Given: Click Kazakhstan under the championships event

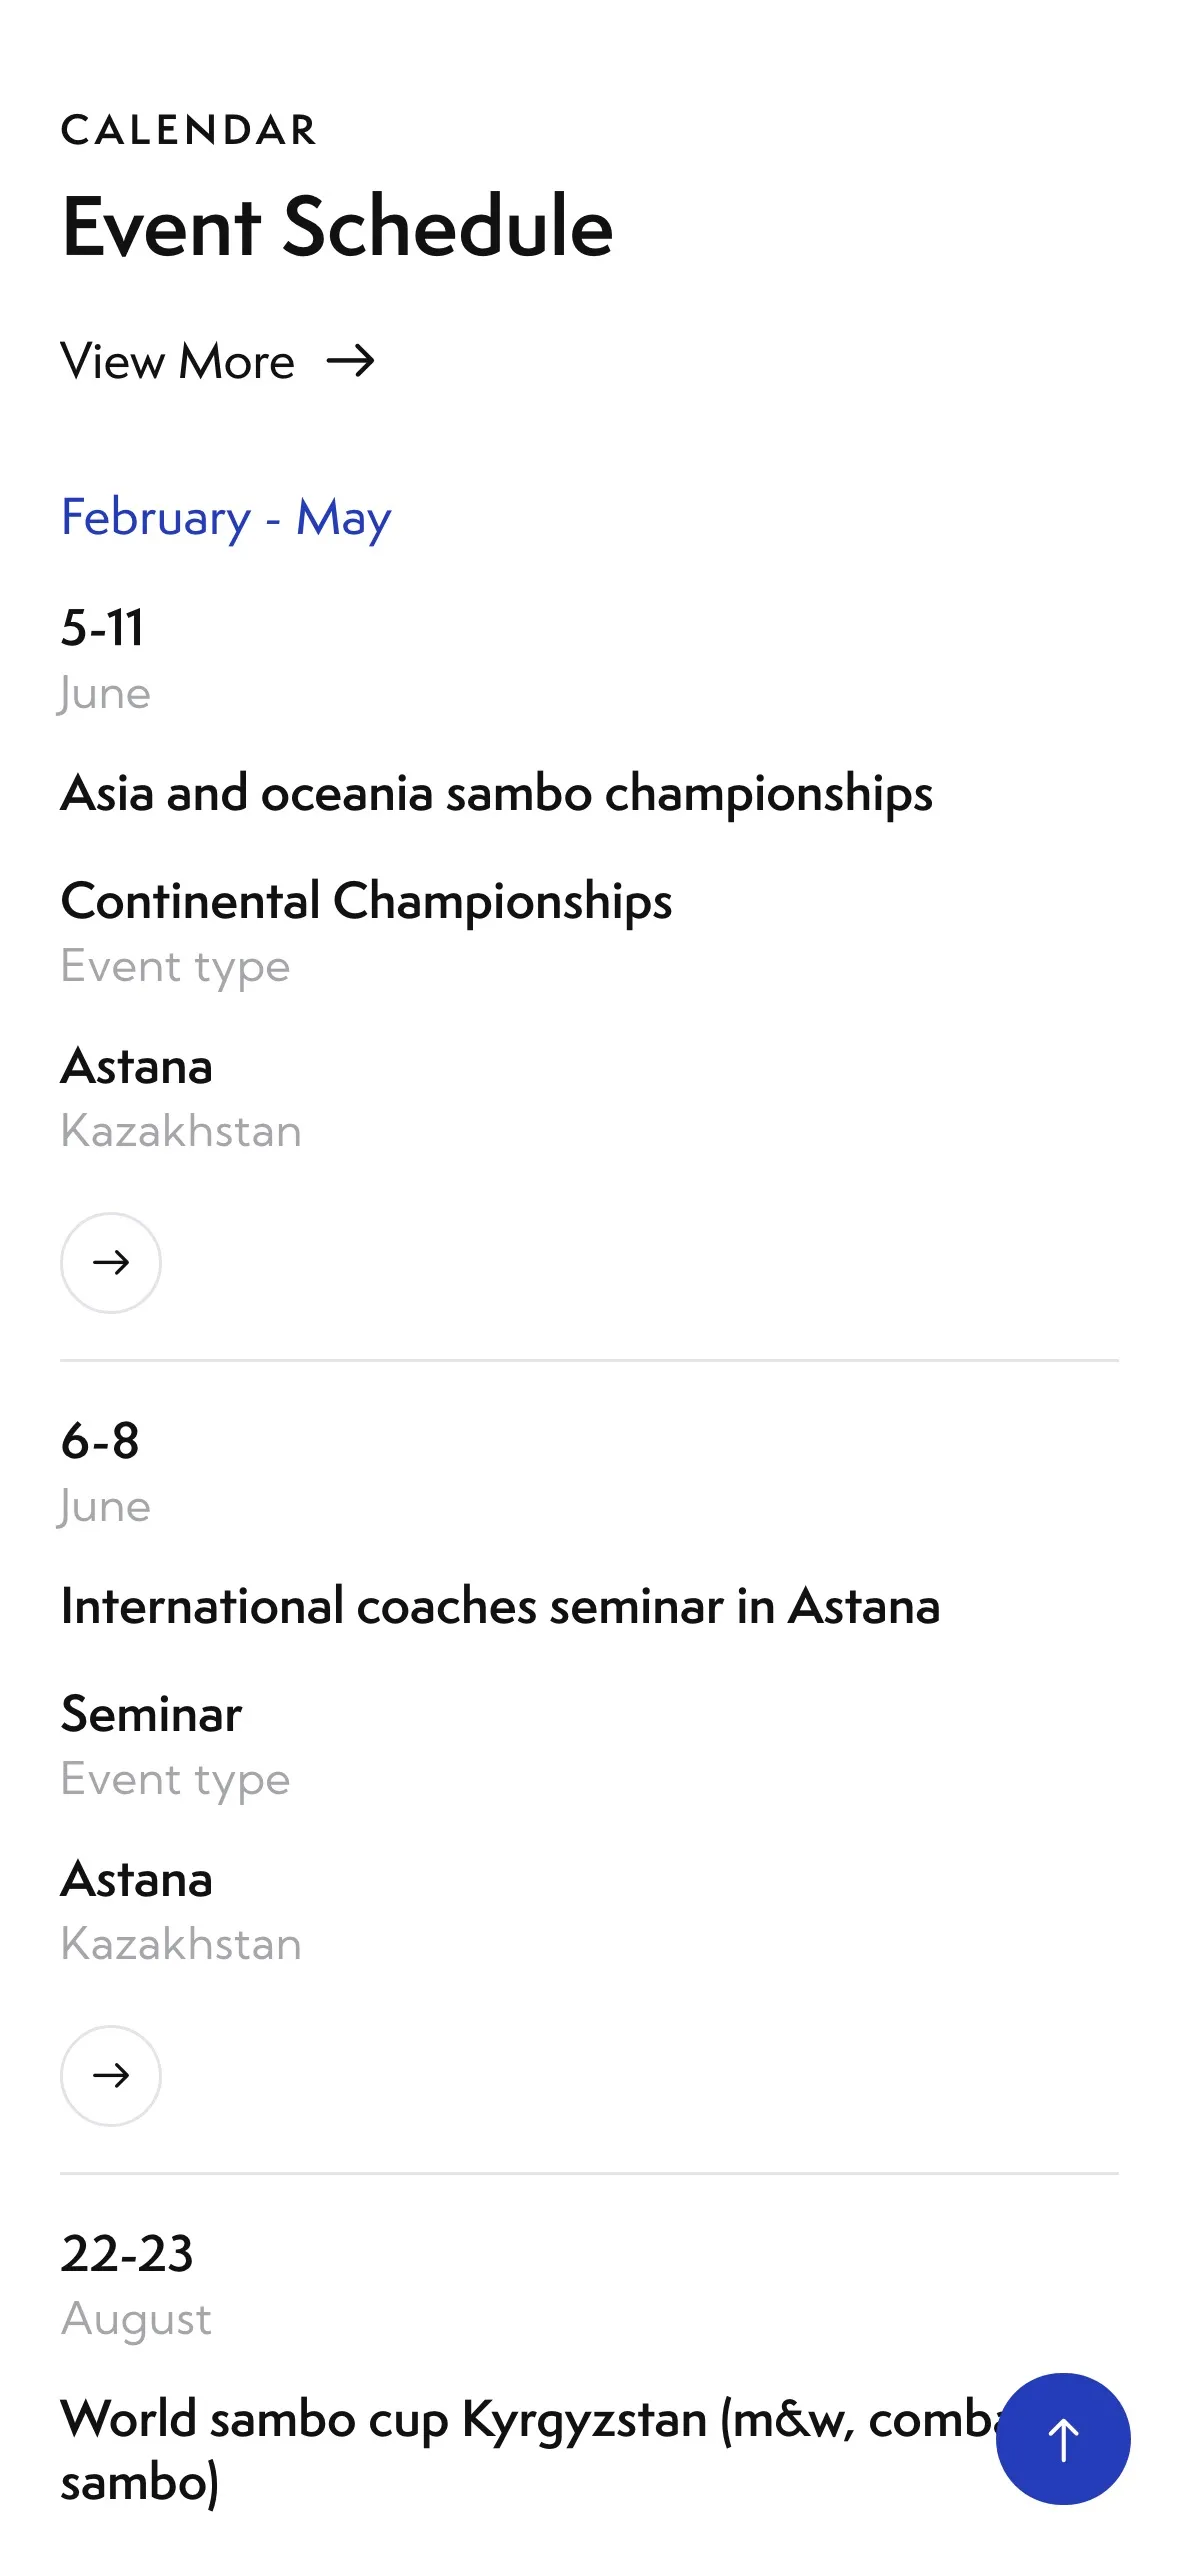Looking at the screenshot, I should point(180,1131).
